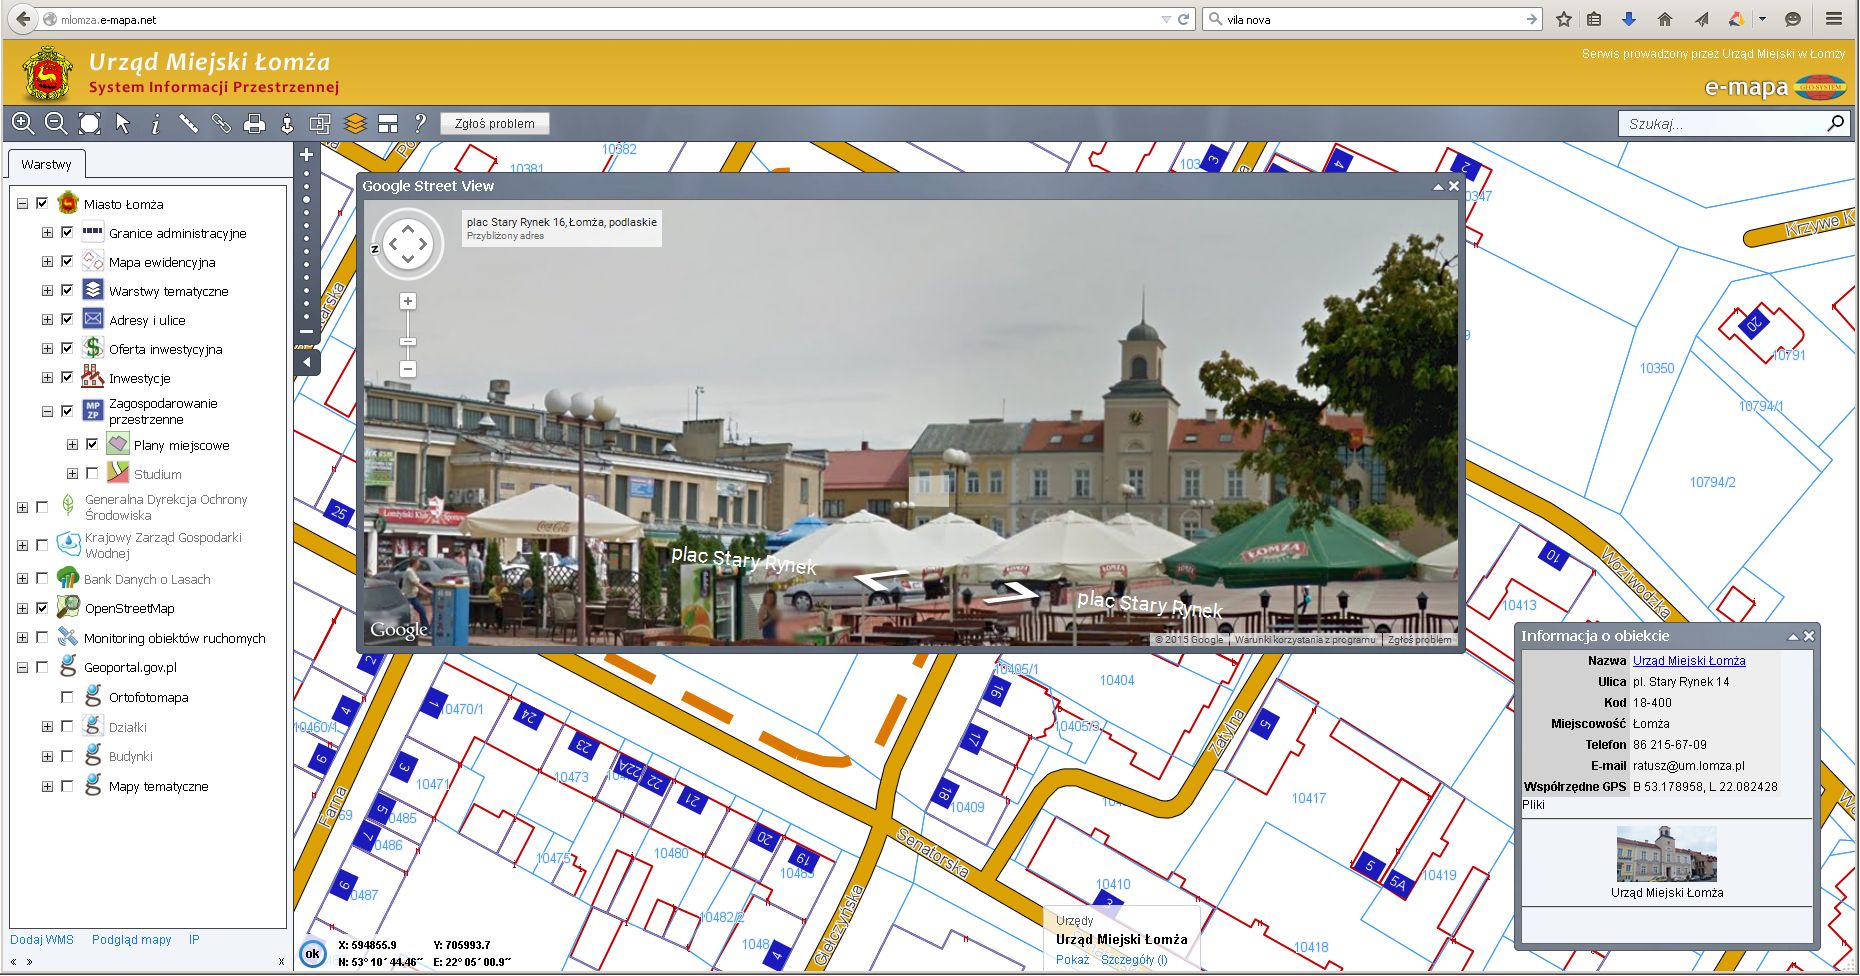This screenshot has width=1860, height=976.
Task: Close the Google Street View window
Action: 1454,186
